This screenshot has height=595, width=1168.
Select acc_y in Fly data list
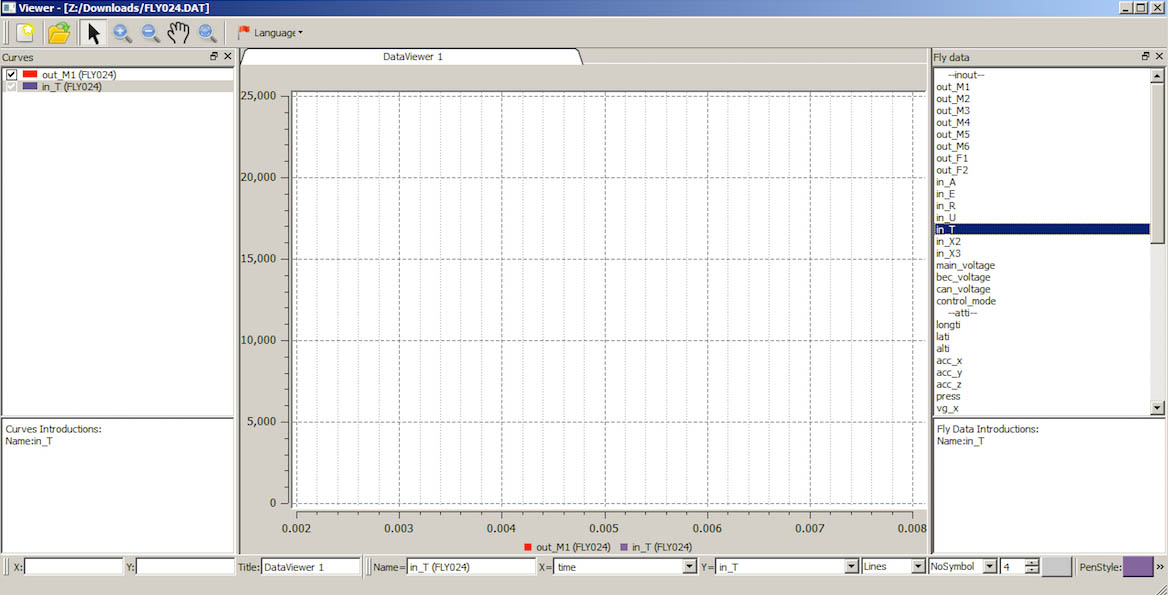pyautogui.click(x=1042, y=372)
